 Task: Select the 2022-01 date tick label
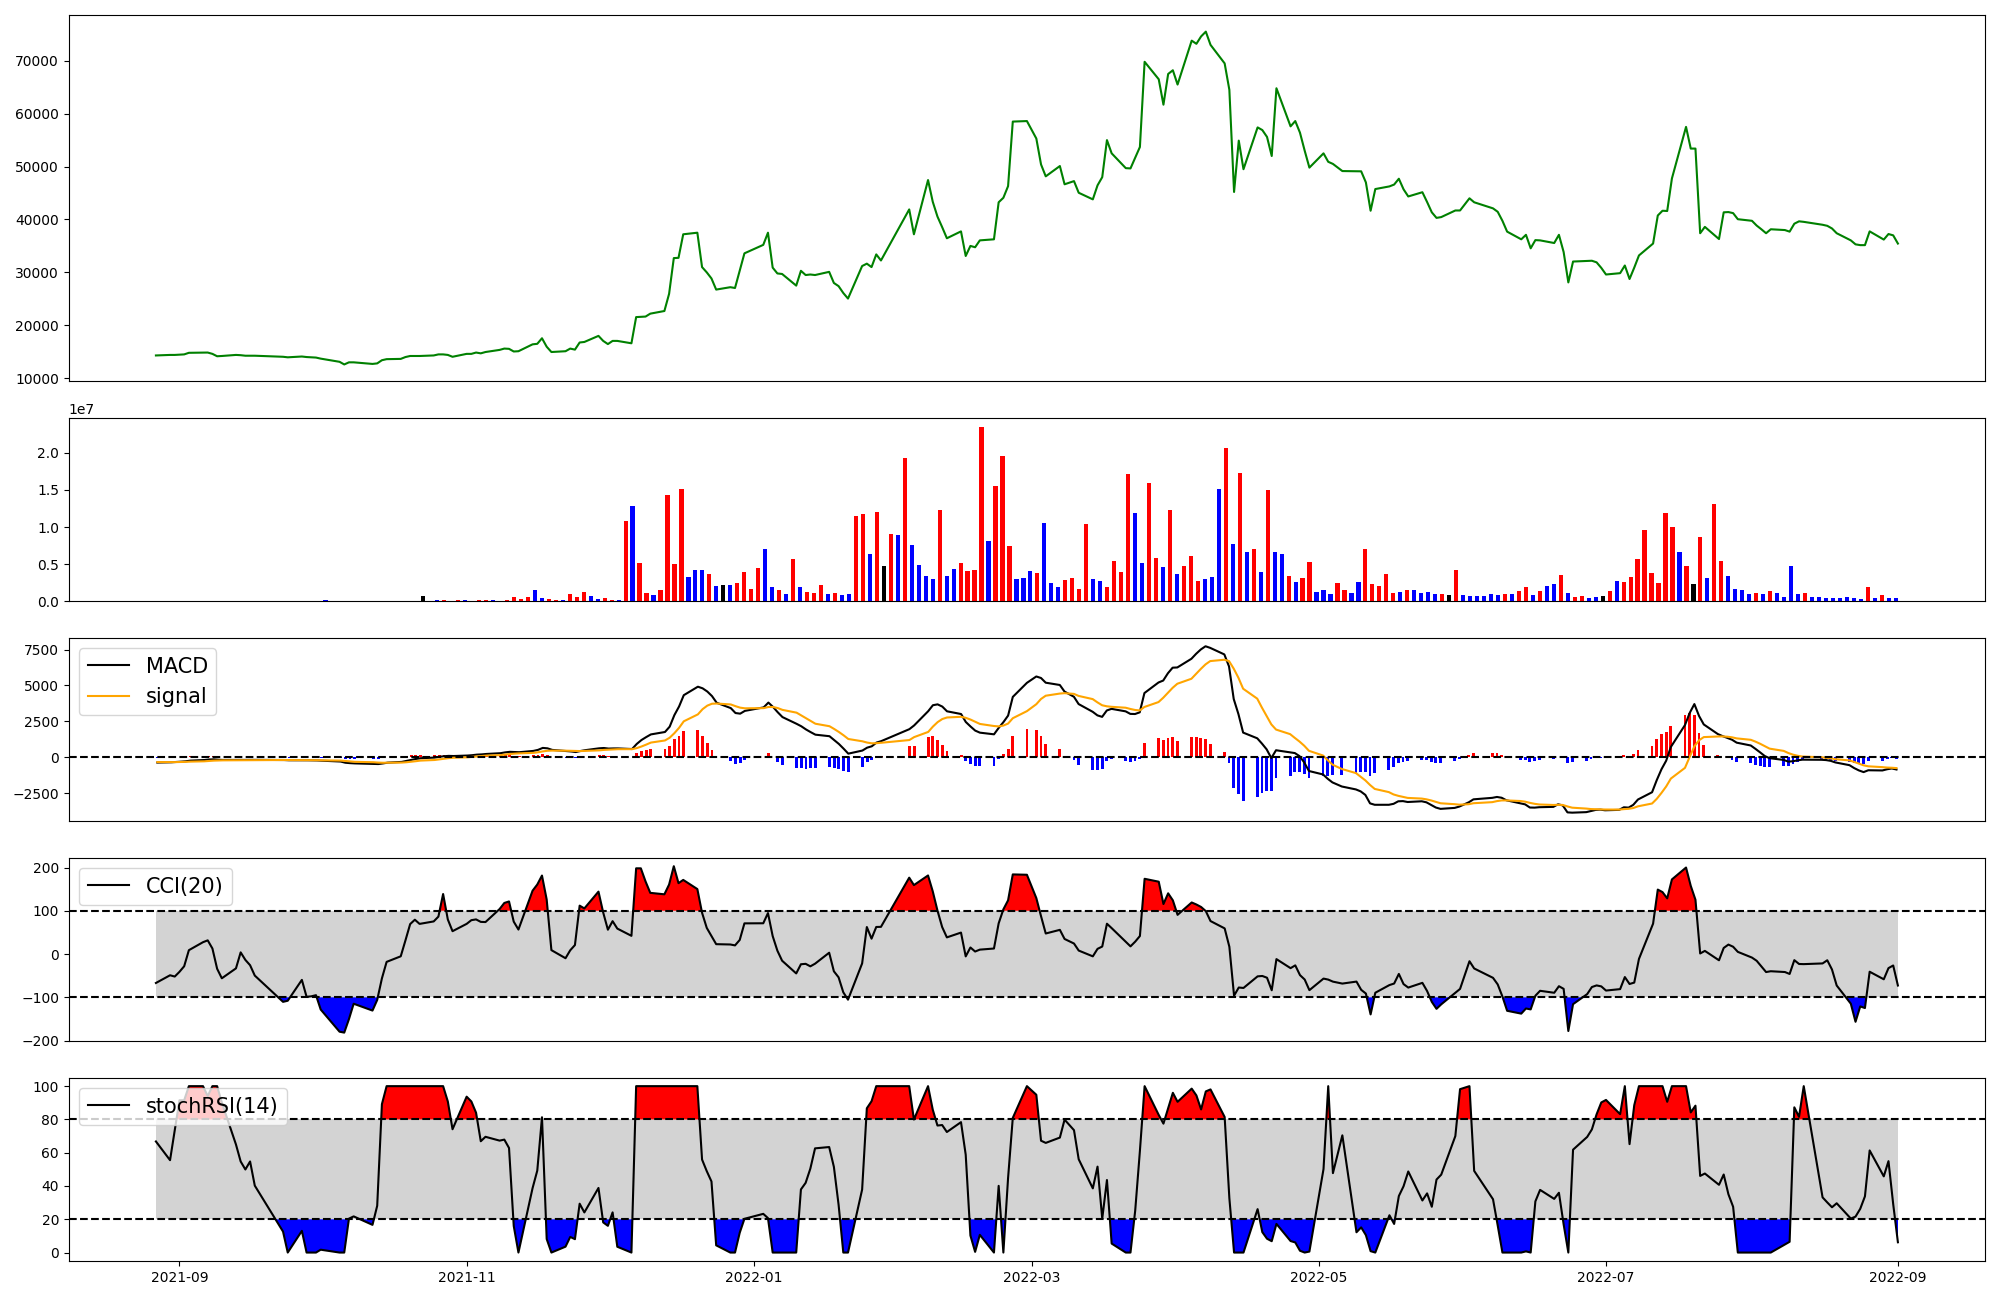(753, 1277)
